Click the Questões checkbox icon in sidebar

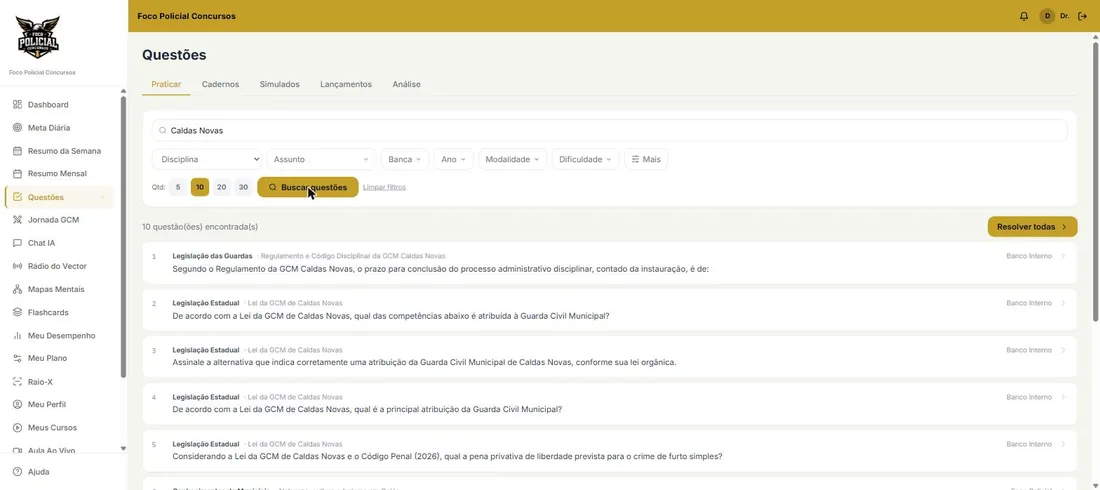pos(18,197)
